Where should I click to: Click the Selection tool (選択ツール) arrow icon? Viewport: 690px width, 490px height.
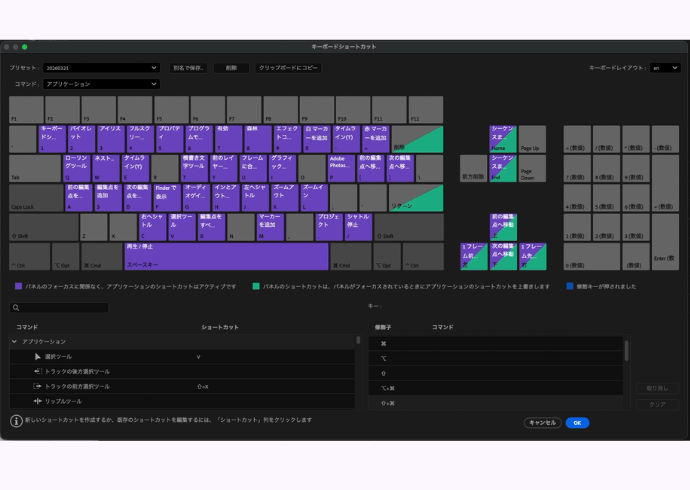click(38, 356)
